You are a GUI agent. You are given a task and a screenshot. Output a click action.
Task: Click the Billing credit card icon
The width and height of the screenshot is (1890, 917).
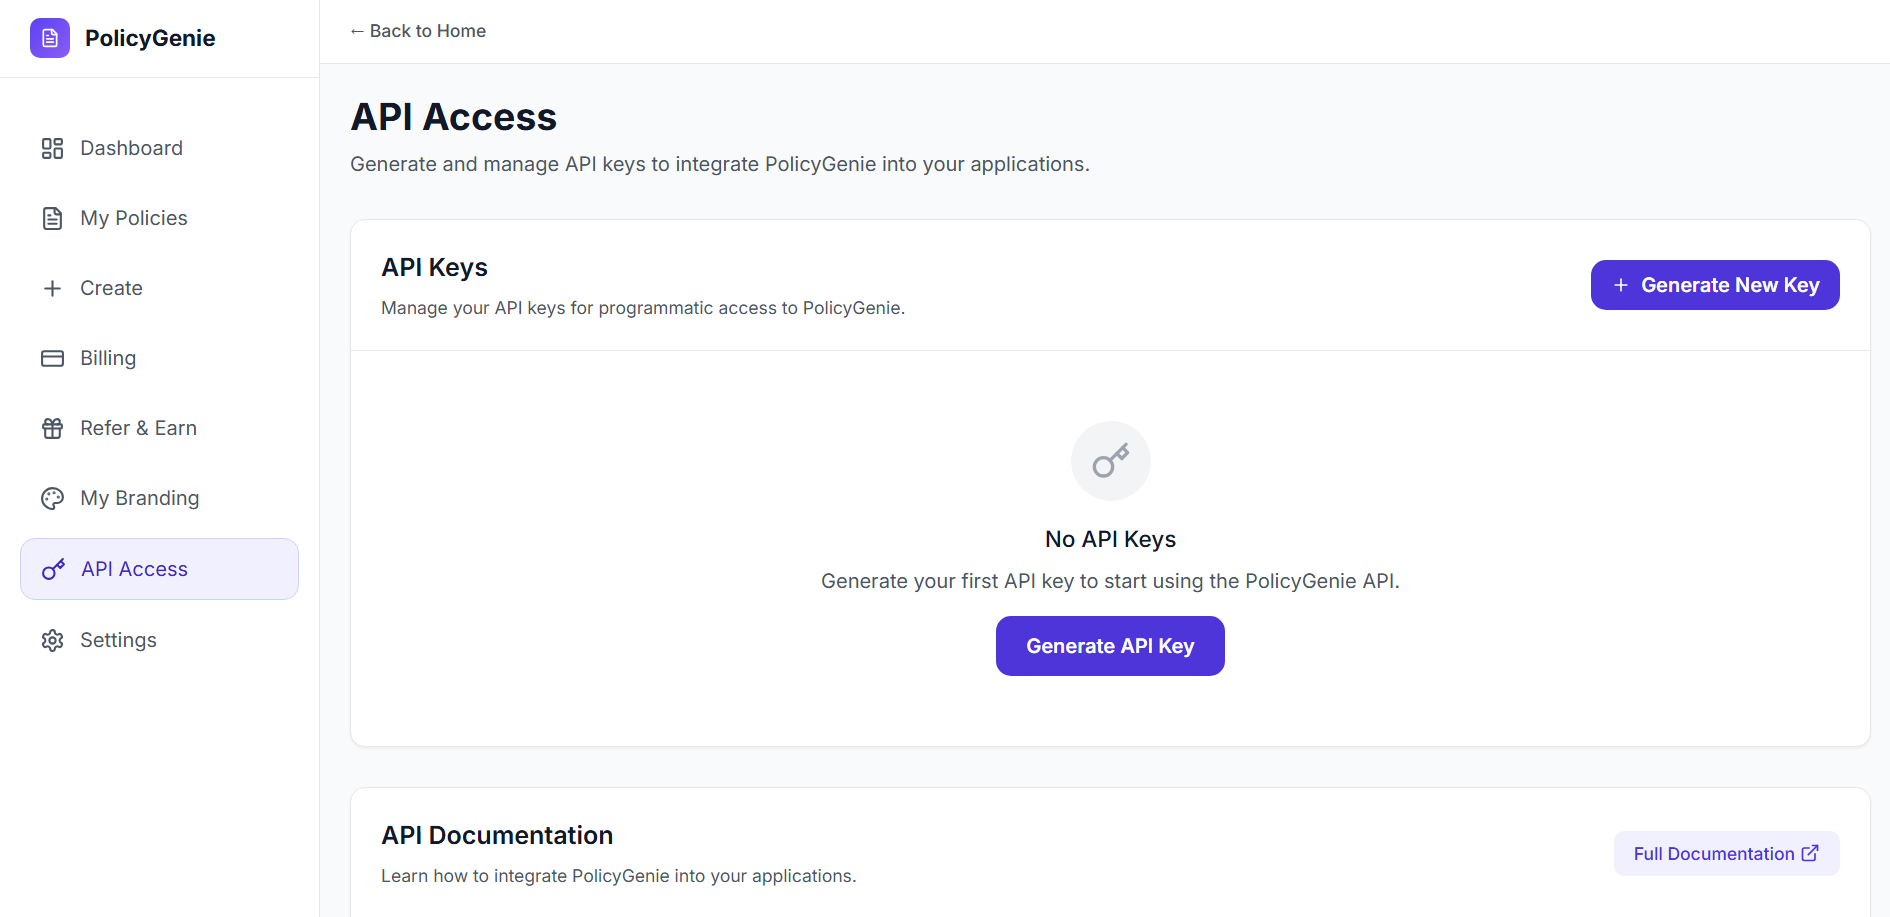click(52, 359)
